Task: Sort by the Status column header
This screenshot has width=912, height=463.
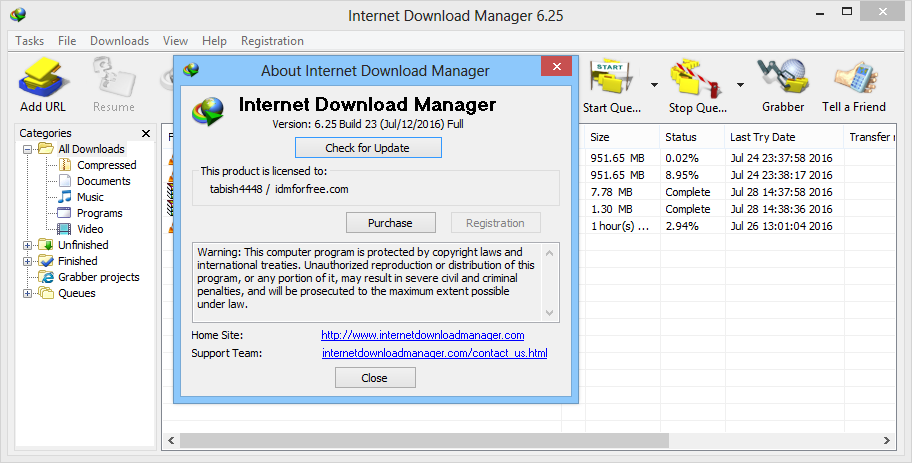Action: [692, 137]
